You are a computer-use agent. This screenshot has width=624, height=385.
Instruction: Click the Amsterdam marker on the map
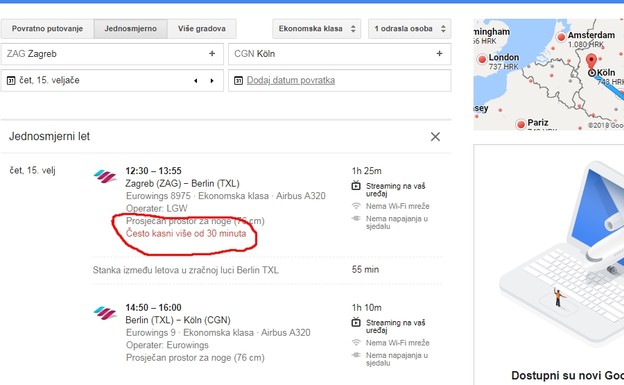[561, 37]
